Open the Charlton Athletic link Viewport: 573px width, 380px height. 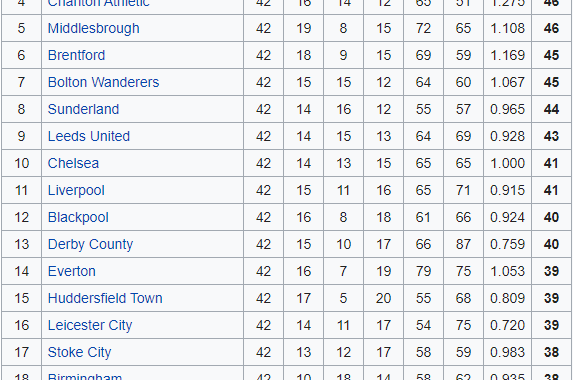pos(99,4)
